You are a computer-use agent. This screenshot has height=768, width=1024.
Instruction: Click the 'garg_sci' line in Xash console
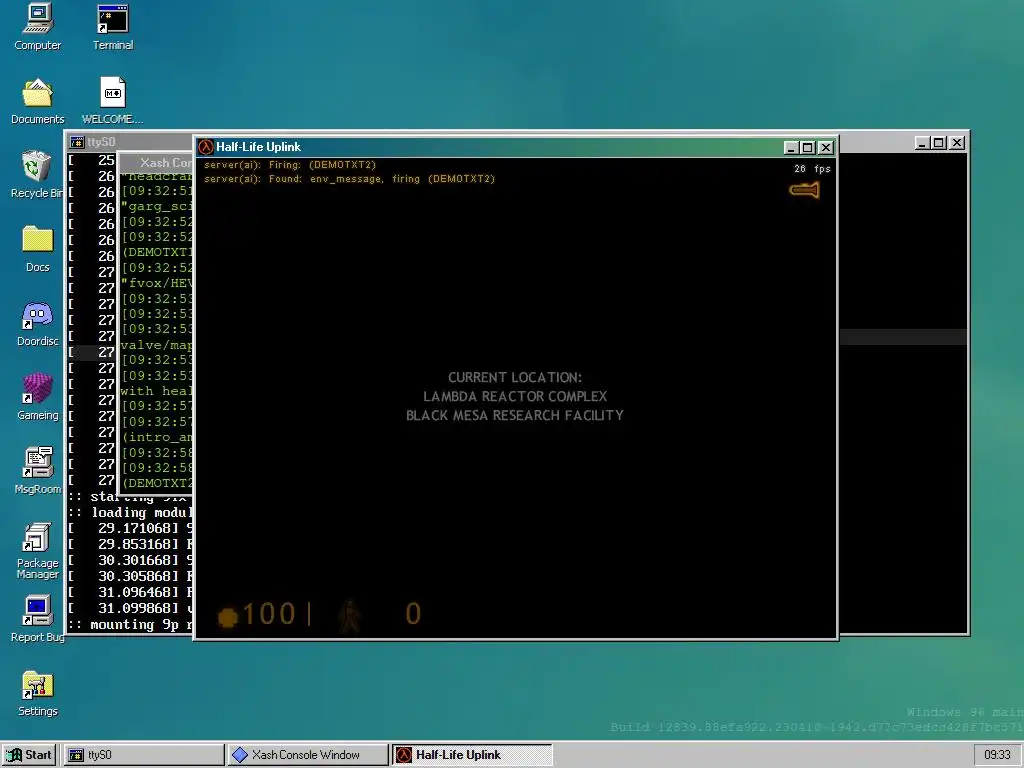coord(157,206)
